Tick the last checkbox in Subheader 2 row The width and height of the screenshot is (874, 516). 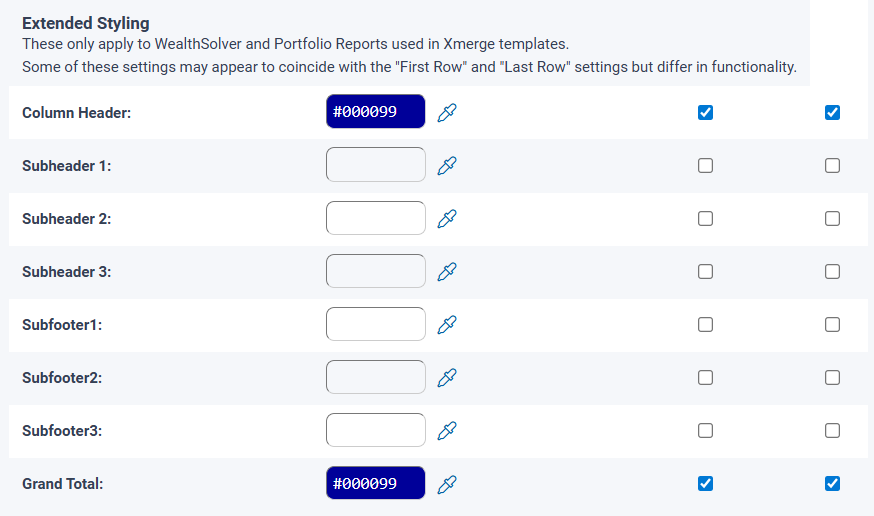click(832, 218)
